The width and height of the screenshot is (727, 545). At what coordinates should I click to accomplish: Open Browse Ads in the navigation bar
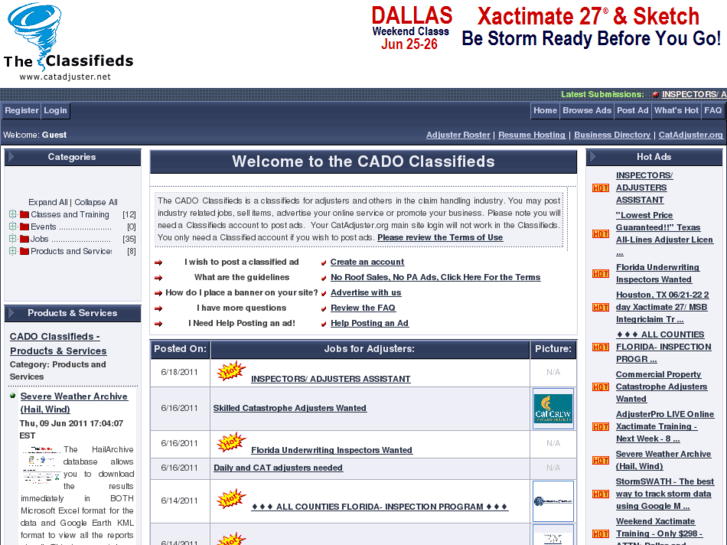pyautogui.click(x=587, y=110)
